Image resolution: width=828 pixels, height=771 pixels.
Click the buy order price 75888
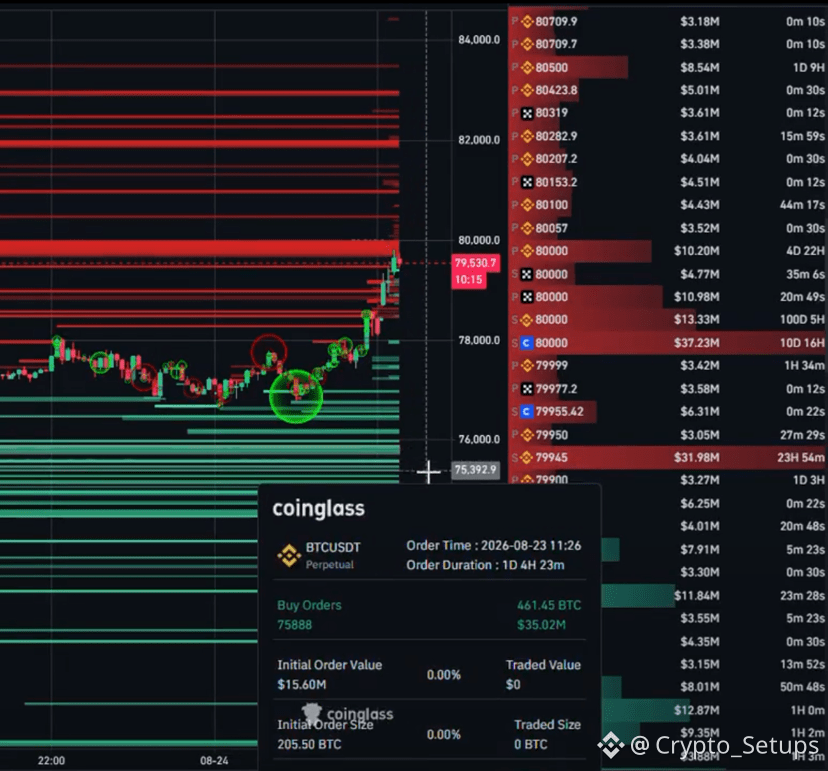pyautogui.click(x=295, y=625)
